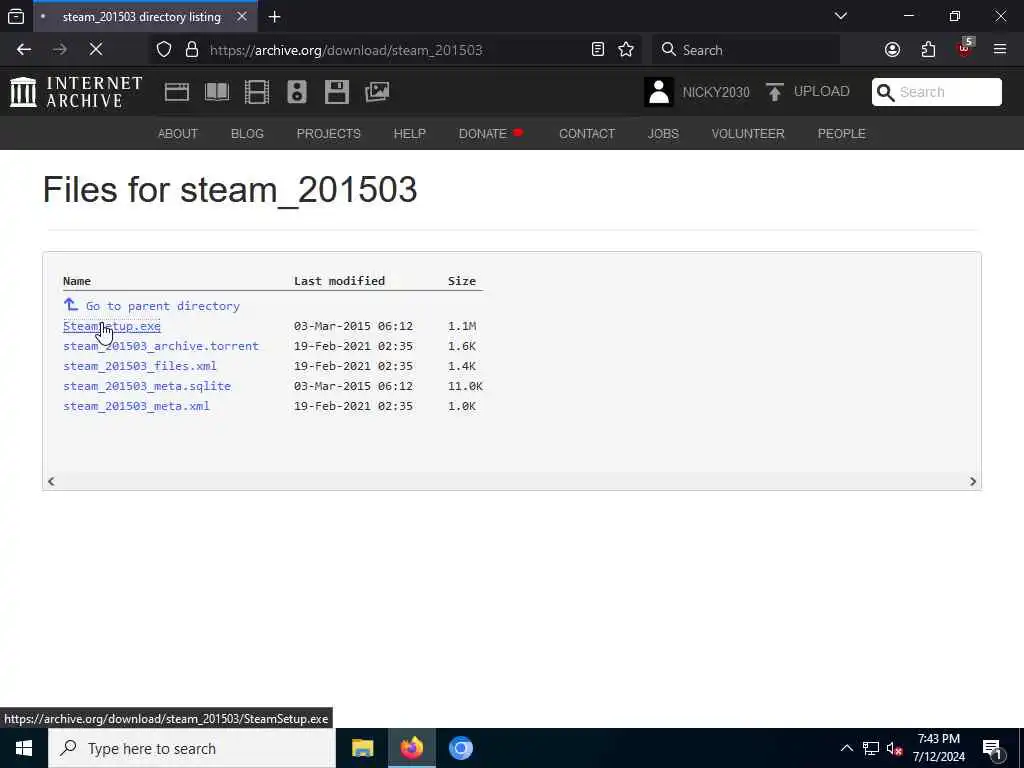
Task: Click the 1.1M size of SteamSetup.exe
Action: coord(462,326)
